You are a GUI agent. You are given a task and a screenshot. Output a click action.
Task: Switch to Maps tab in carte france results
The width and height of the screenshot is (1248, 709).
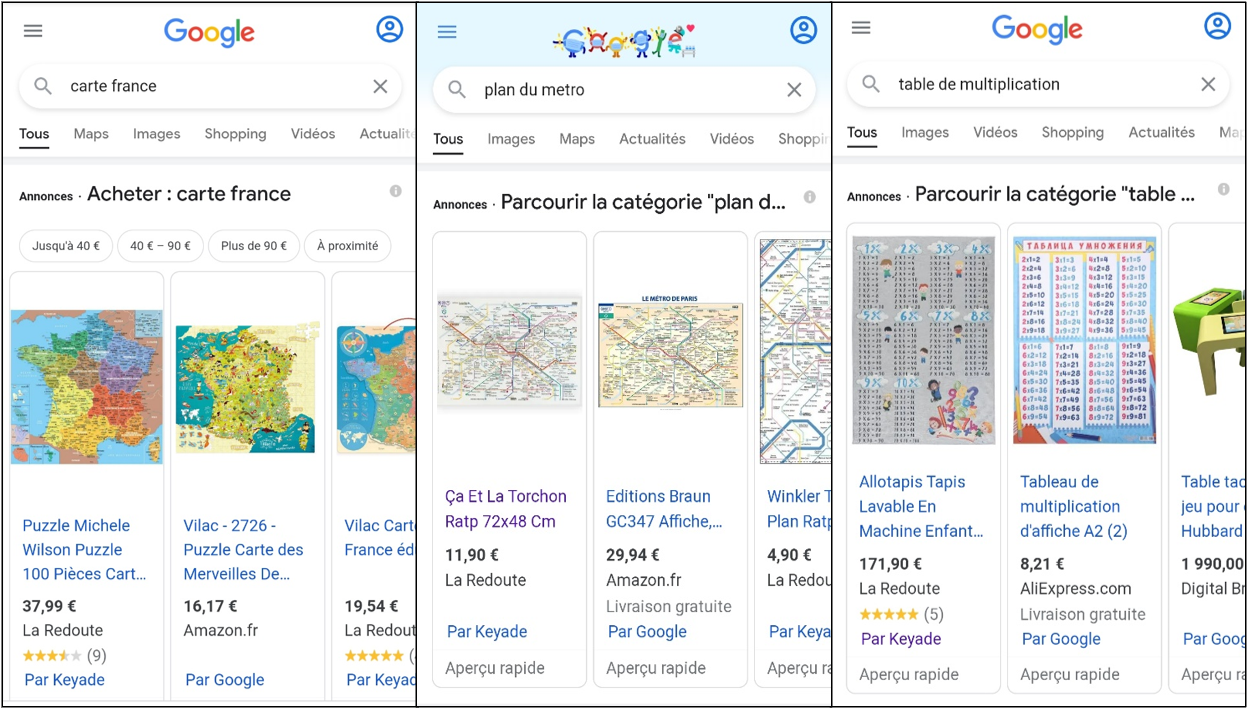pyautogui.click(x=91, y=134)
